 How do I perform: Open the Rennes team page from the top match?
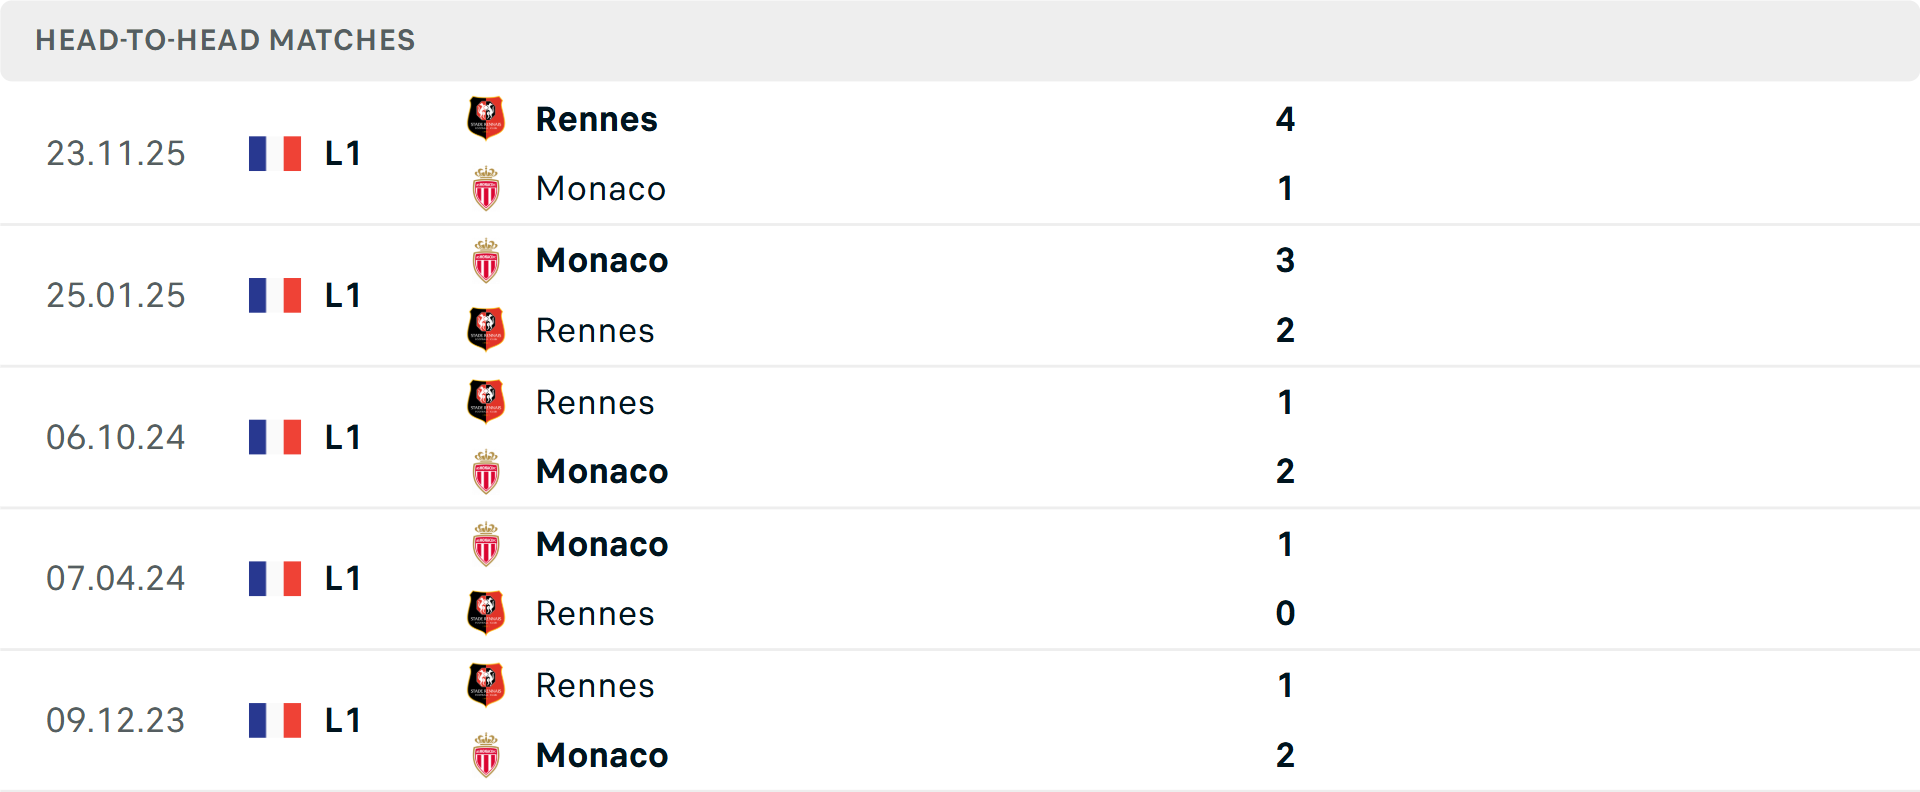tap(597, 118)
